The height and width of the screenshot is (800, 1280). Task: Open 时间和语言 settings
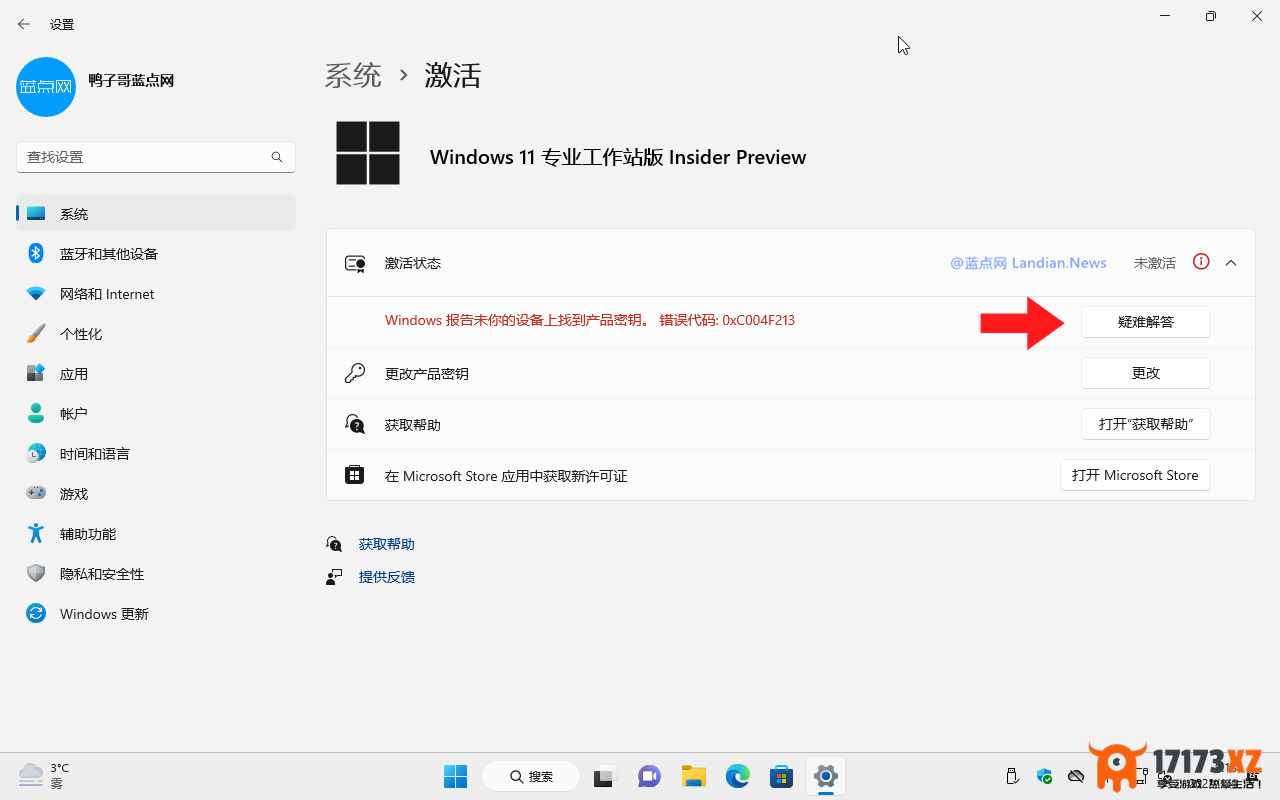pyautogui.click(x=156, y=454)
